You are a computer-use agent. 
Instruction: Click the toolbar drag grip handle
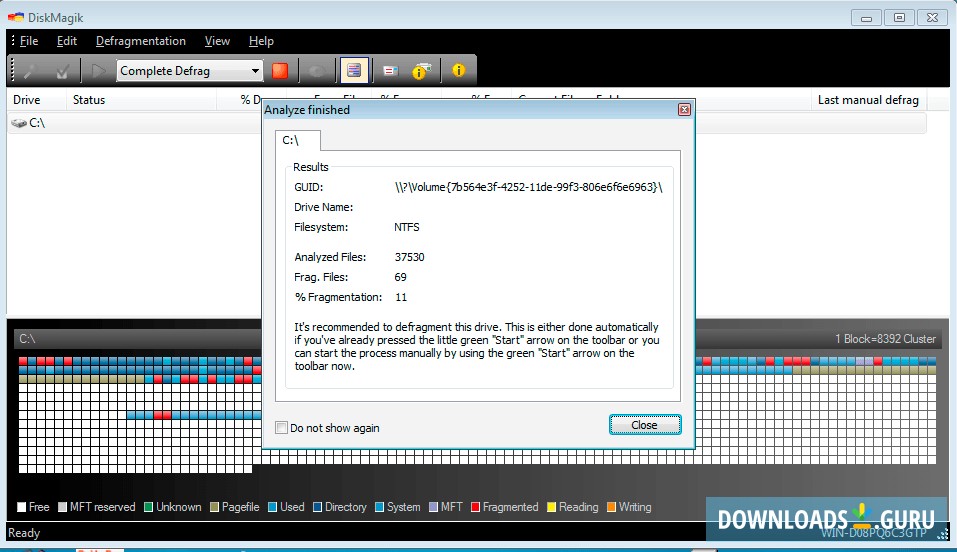[x=12, y=70]
